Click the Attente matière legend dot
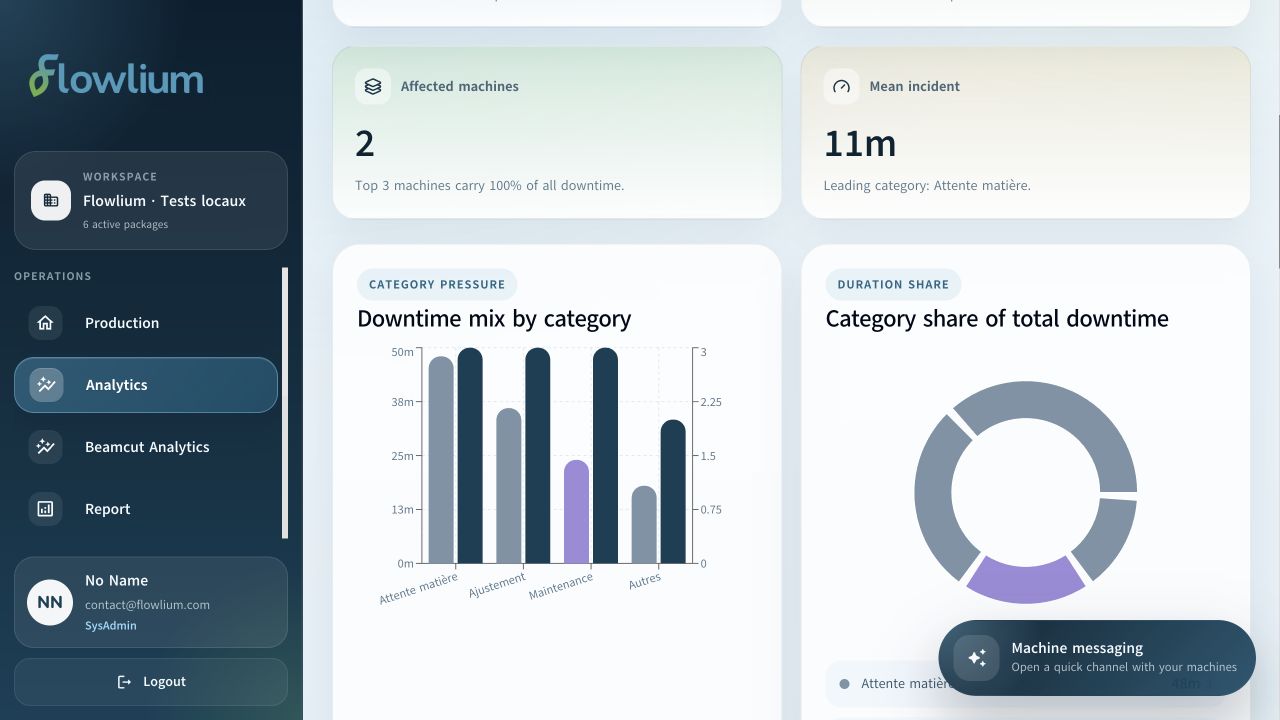Viewport: 1280px width, 720px height. tap(844, 684)
